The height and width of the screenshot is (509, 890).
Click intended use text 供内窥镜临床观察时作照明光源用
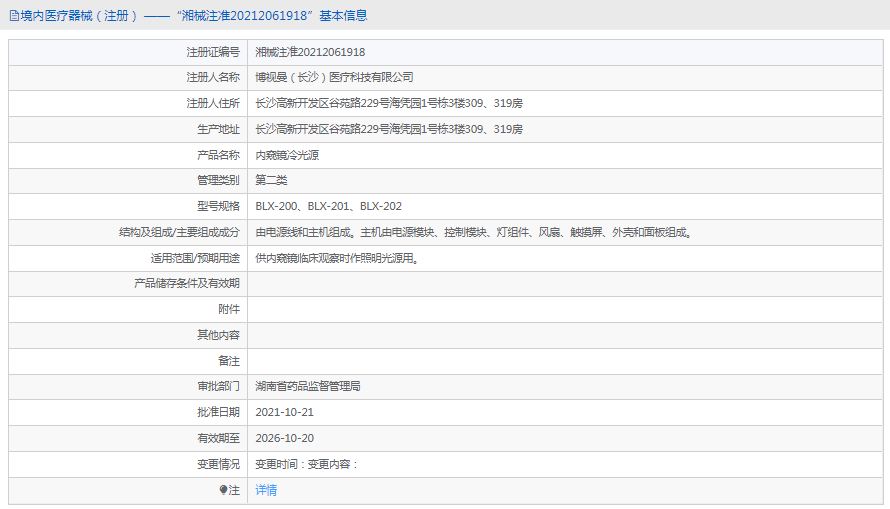pyautogui.click(x=337, y=259)
